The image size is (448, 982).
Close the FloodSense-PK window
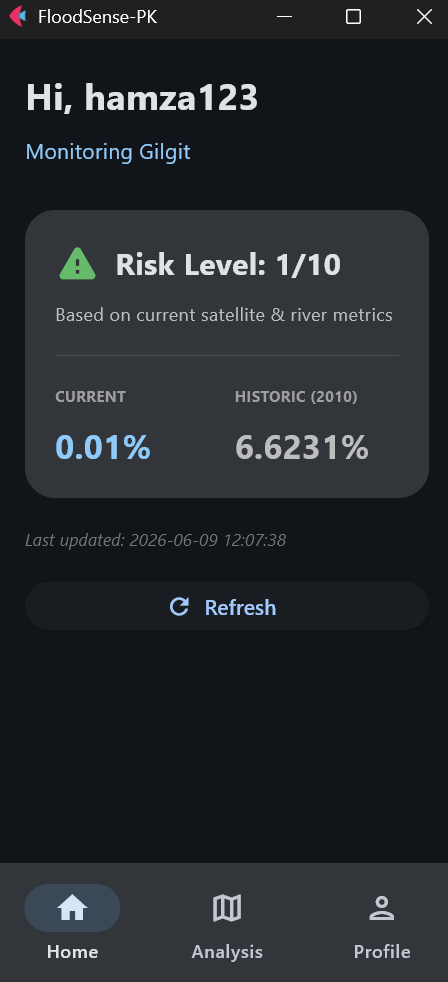pyautogui.click(x=424, y=17)
